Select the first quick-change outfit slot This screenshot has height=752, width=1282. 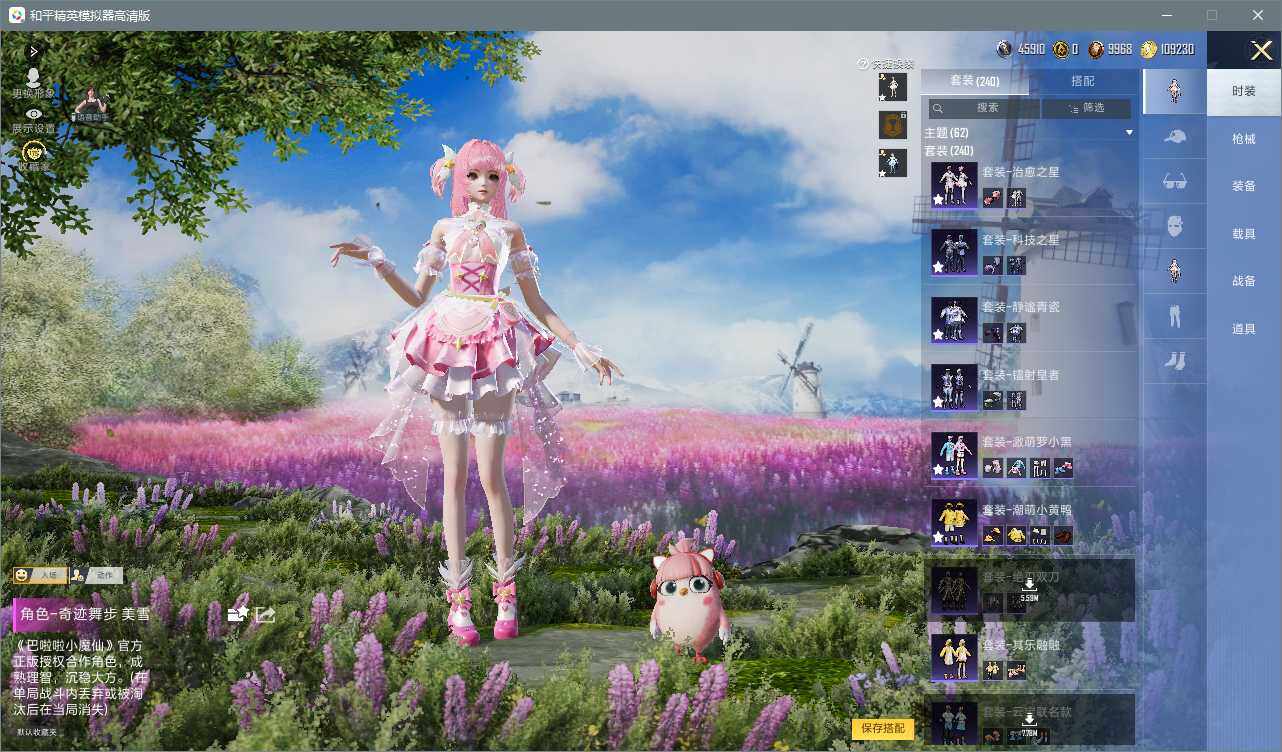[892, 87]
